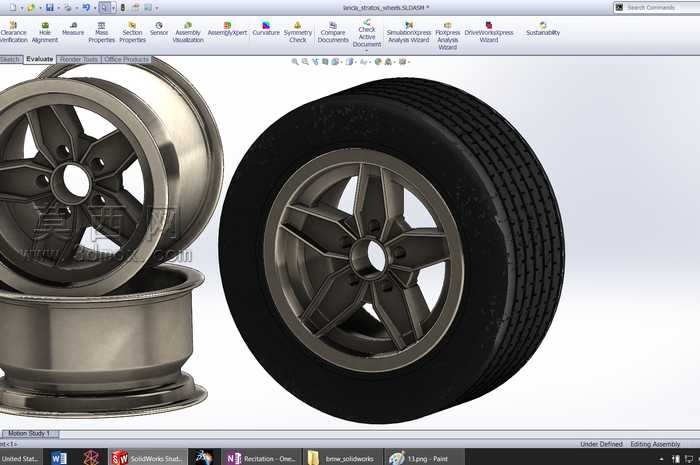Switch to the Sketch tab
Viewport: 700px width, 465px height.
(10, 59)
